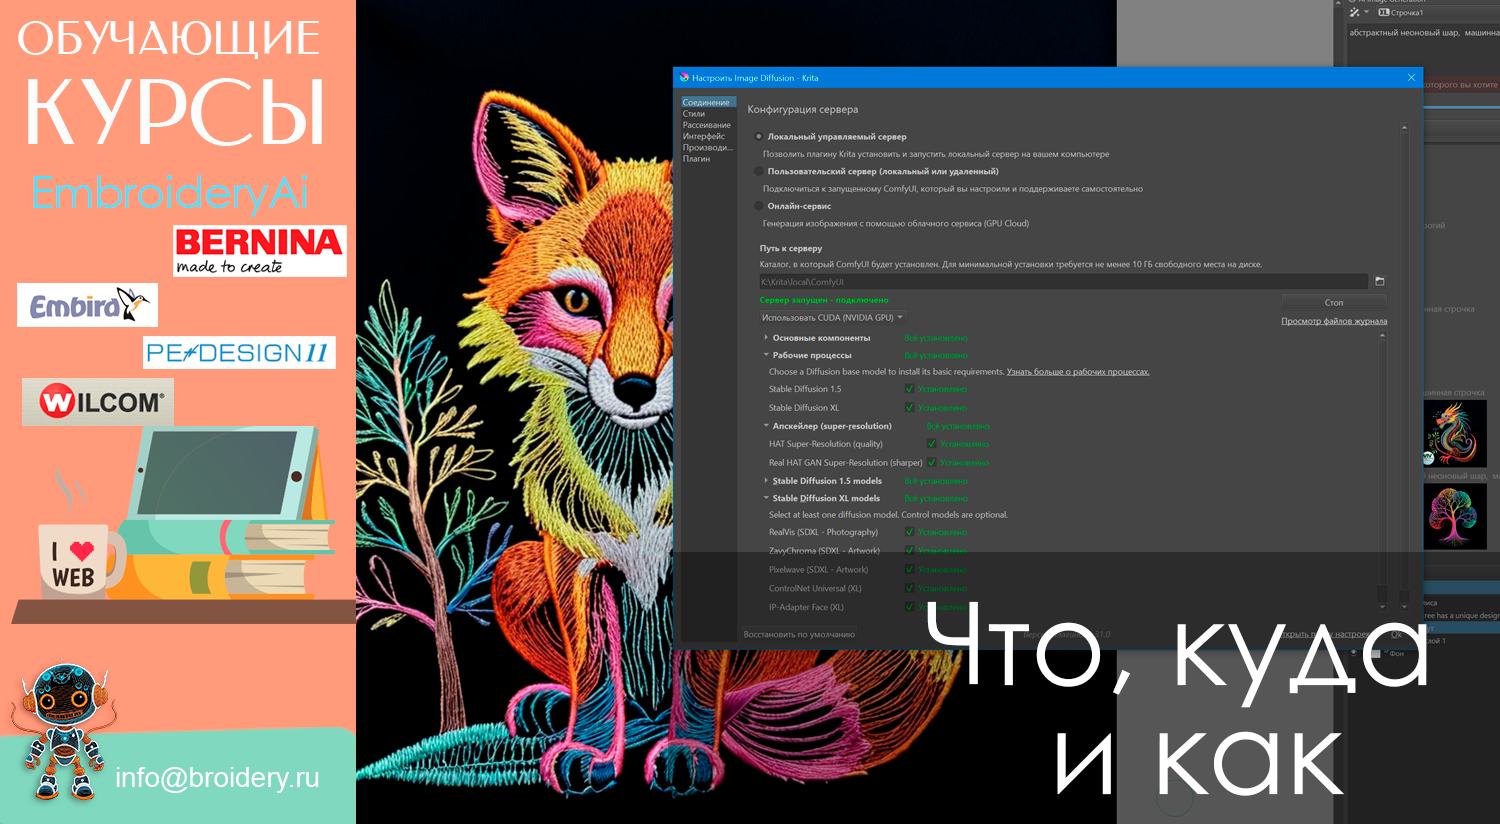Toggle the HAT Super-Resolution (quality) checkbox
The image size is (1500, 824).
931,444
